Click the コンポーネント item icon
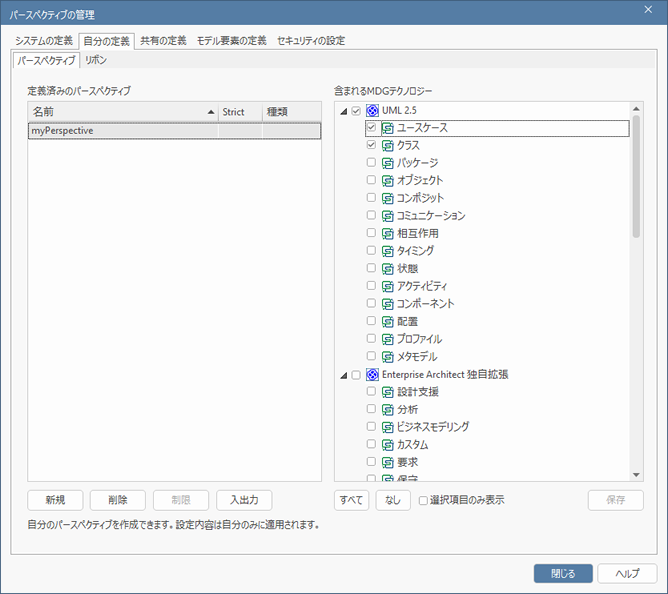Viewport: 668px width, 594px height. pyautogui.click(x=388, y=304)
